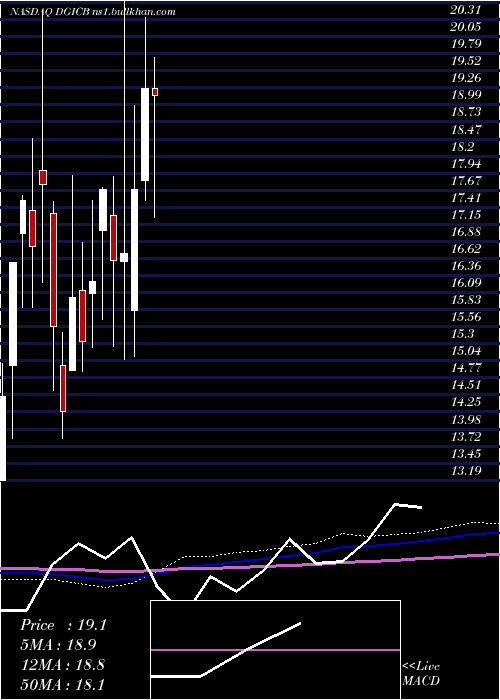Click the Price : 19.1 readout
Viewport: 500px width, 700px height.
pos(63,625)
